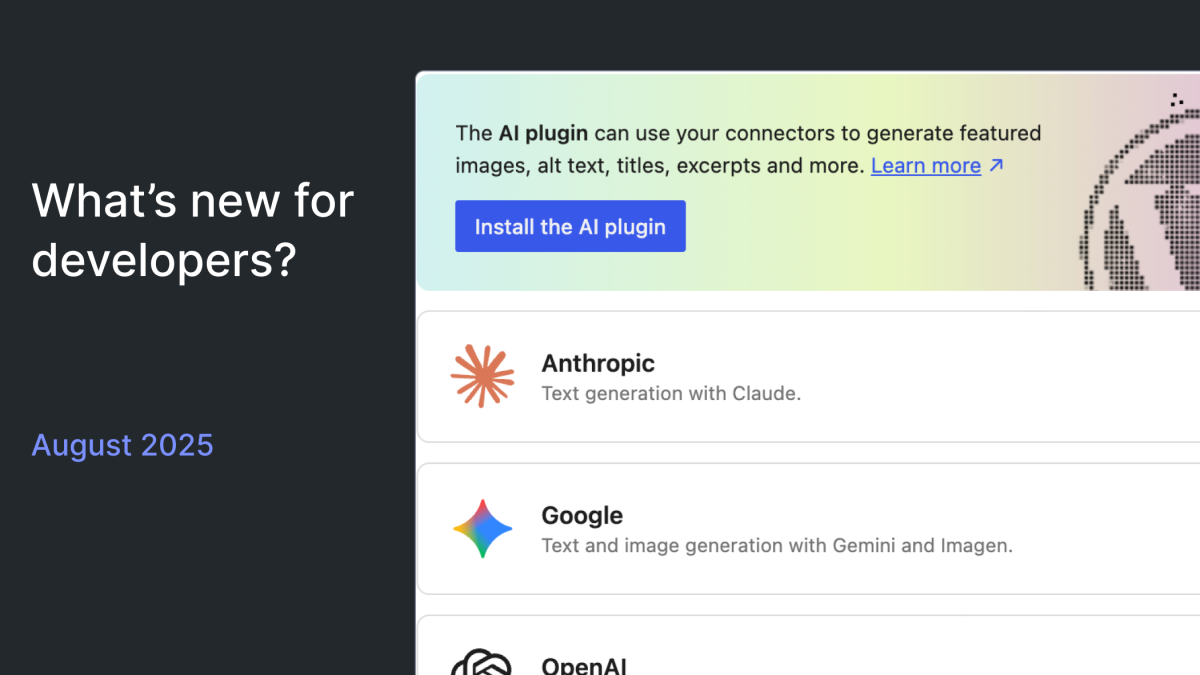Select the Google connector title
The height and width of the screenshot is (675, 1200).
[582, 515]
